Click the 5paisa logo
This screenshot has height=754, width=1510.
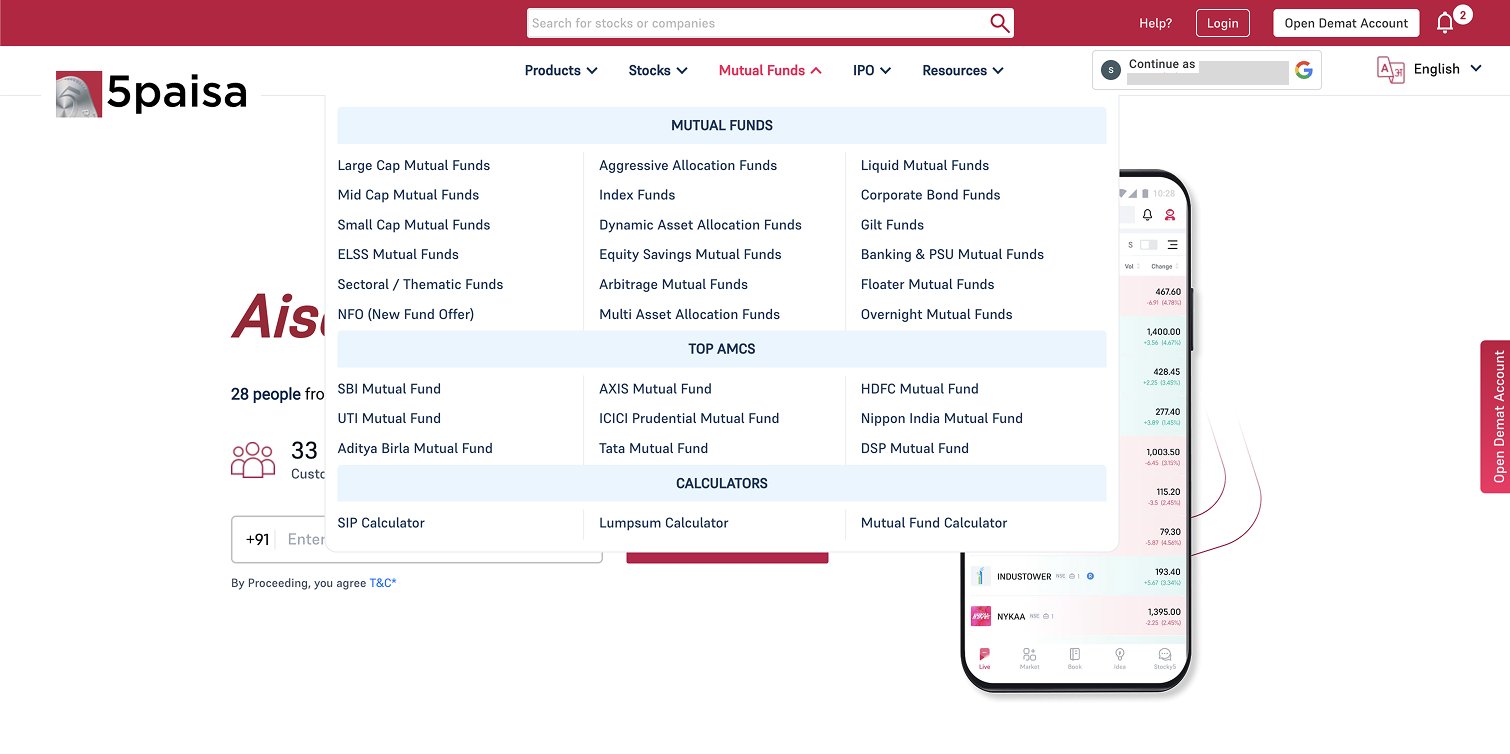(152, 94)
